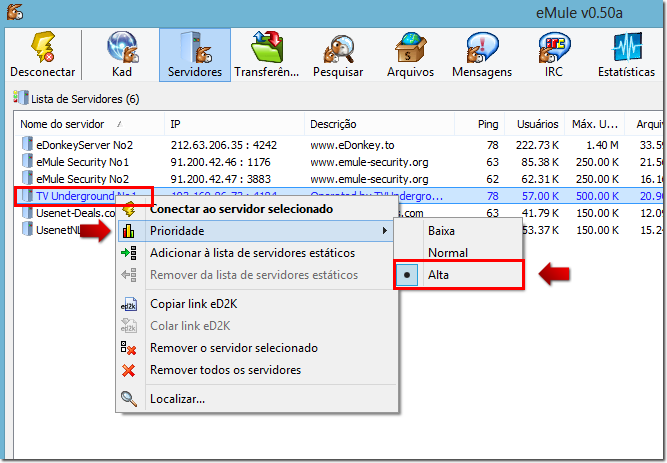This screenshot has width=667, height=463.
Task: Click the magnifier icon beside Localizar
Action: [x=128, y=399]
